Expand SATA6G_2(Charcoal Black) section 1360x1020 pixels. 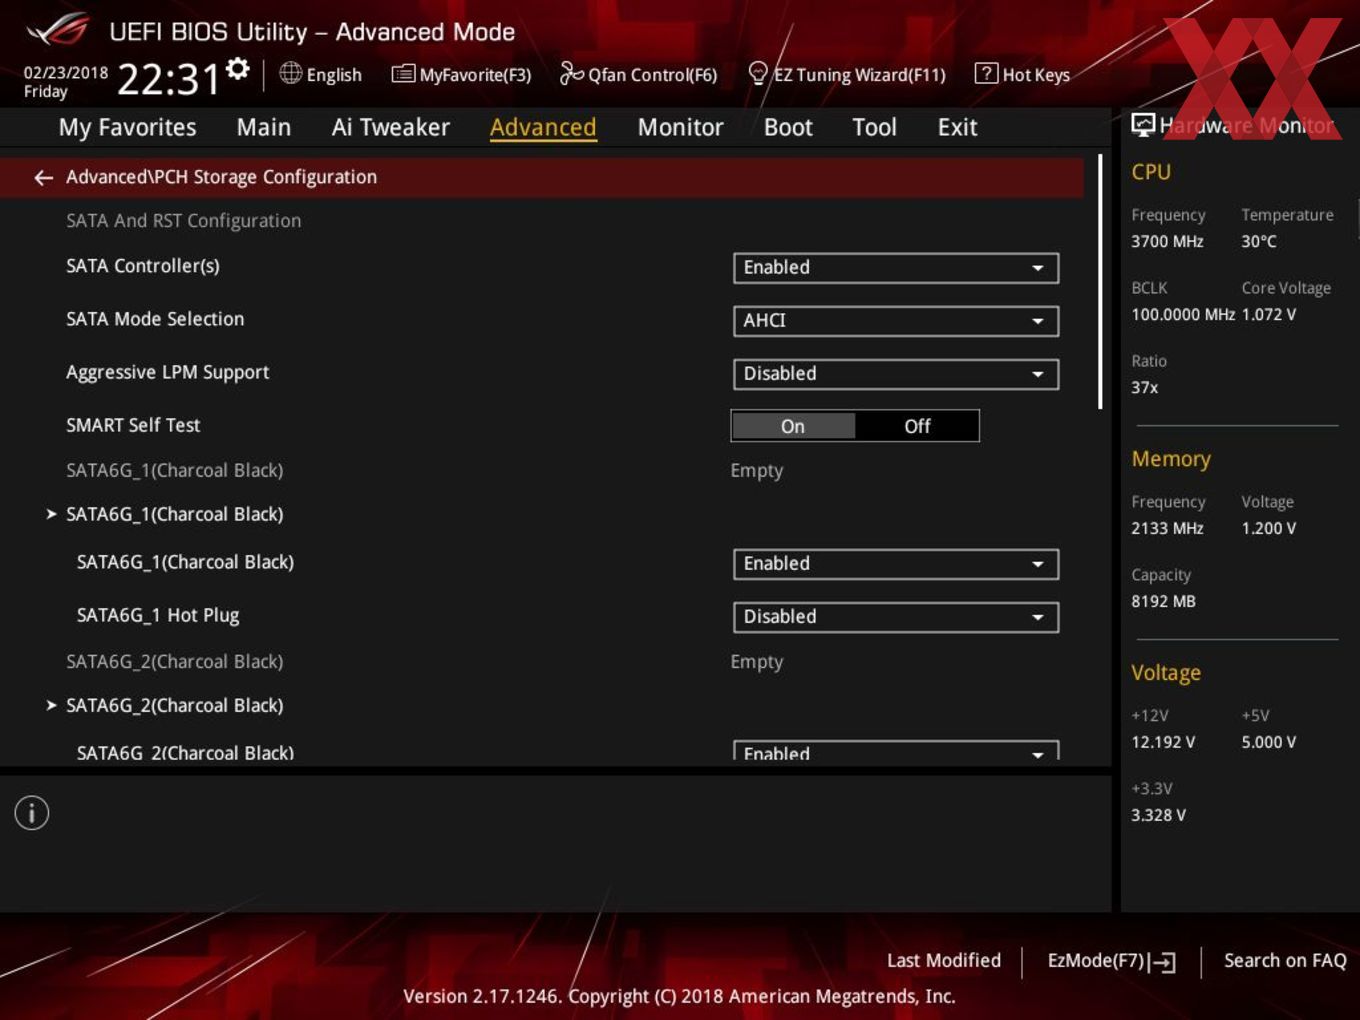[174, 705]
